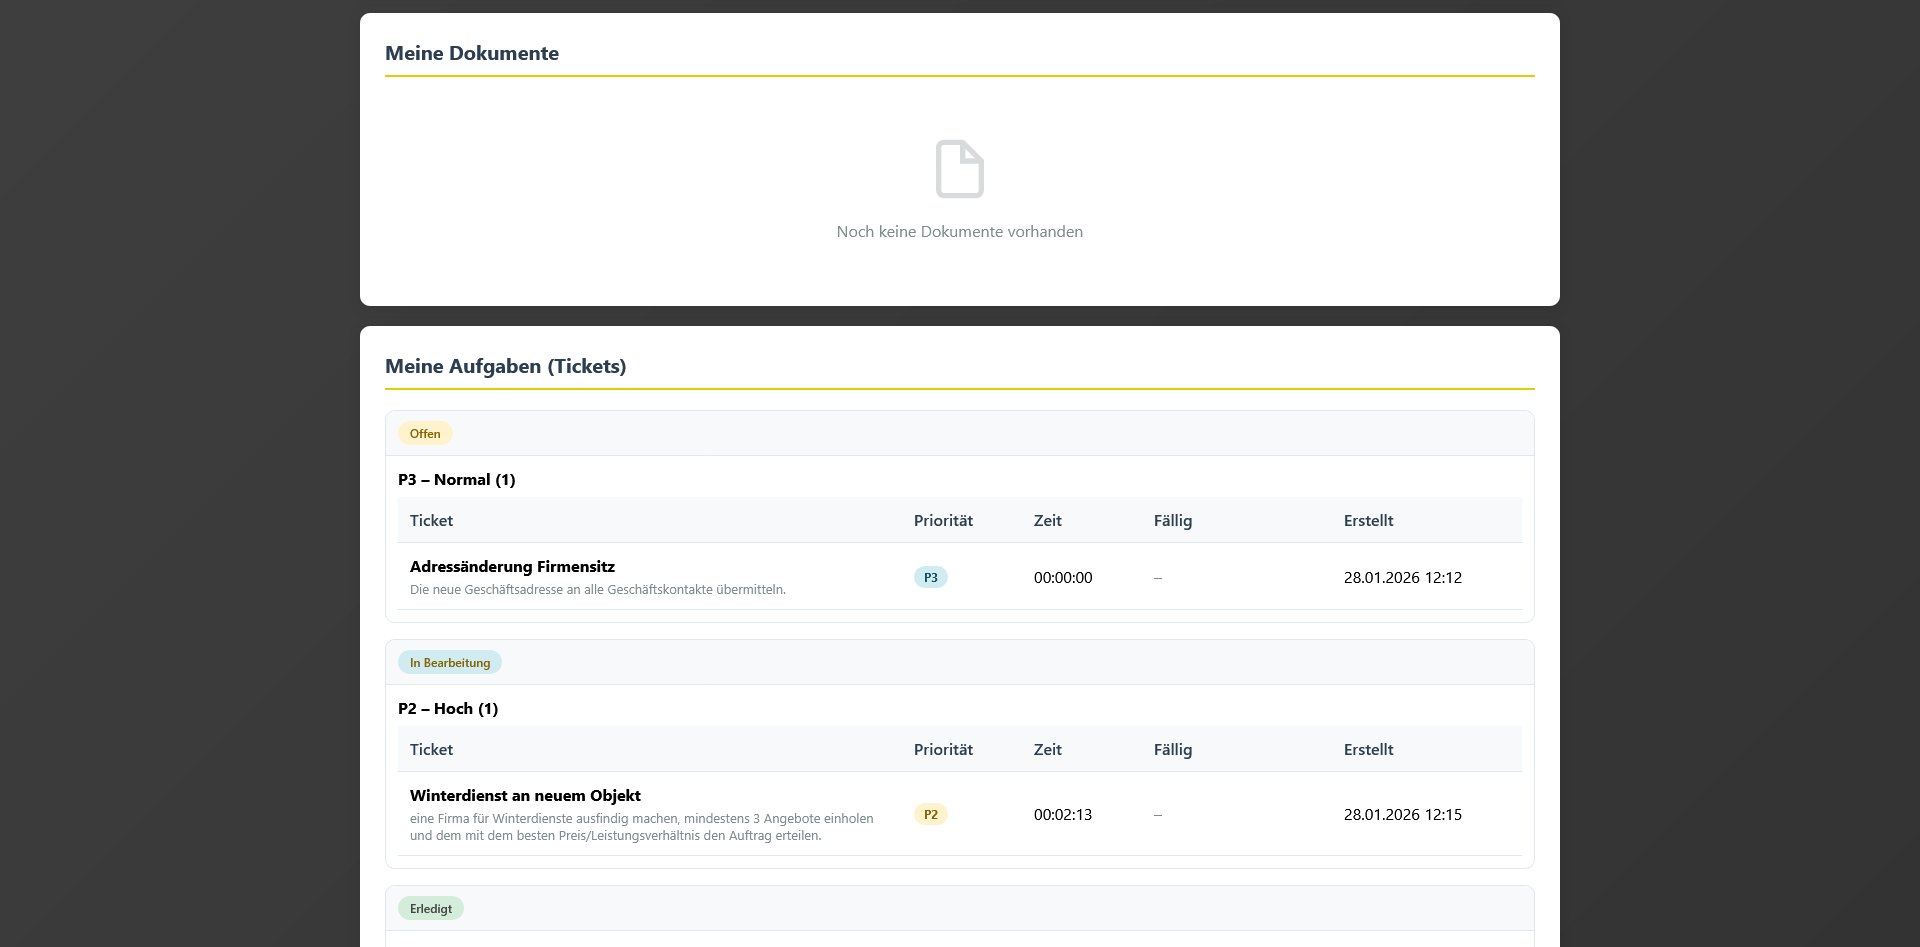Select the Offen status badge
1920x947 pixels.
tap(425, 434)
